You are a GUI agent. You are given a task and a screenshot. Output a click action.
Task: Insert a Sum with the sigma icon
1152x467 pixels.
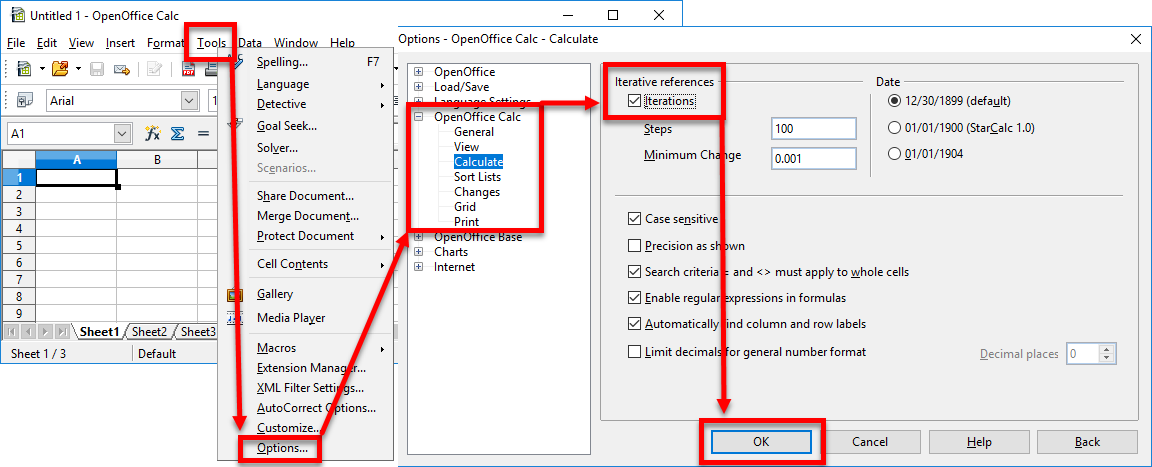177,134
